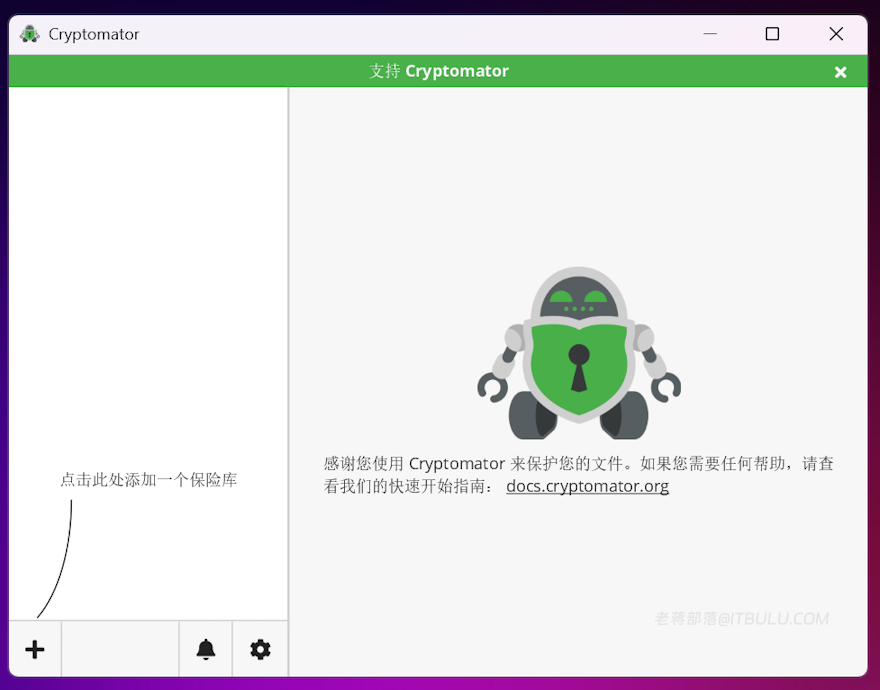Click the 感谢您使用 Cryptomator welcome text
Screen dimensions: 880x690
(579, 474)
